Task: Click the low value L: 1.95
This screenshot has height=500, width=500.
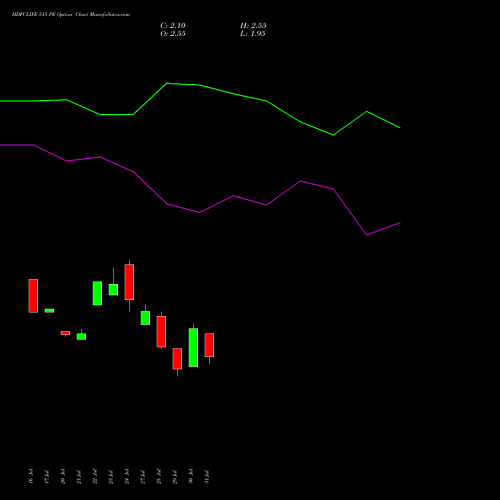Action: [x=253, y=34]
